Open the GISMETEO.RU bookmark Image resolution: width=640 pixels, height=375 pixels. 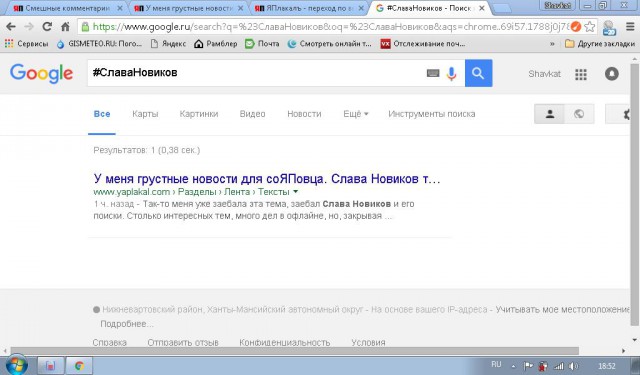coord(99,44)
